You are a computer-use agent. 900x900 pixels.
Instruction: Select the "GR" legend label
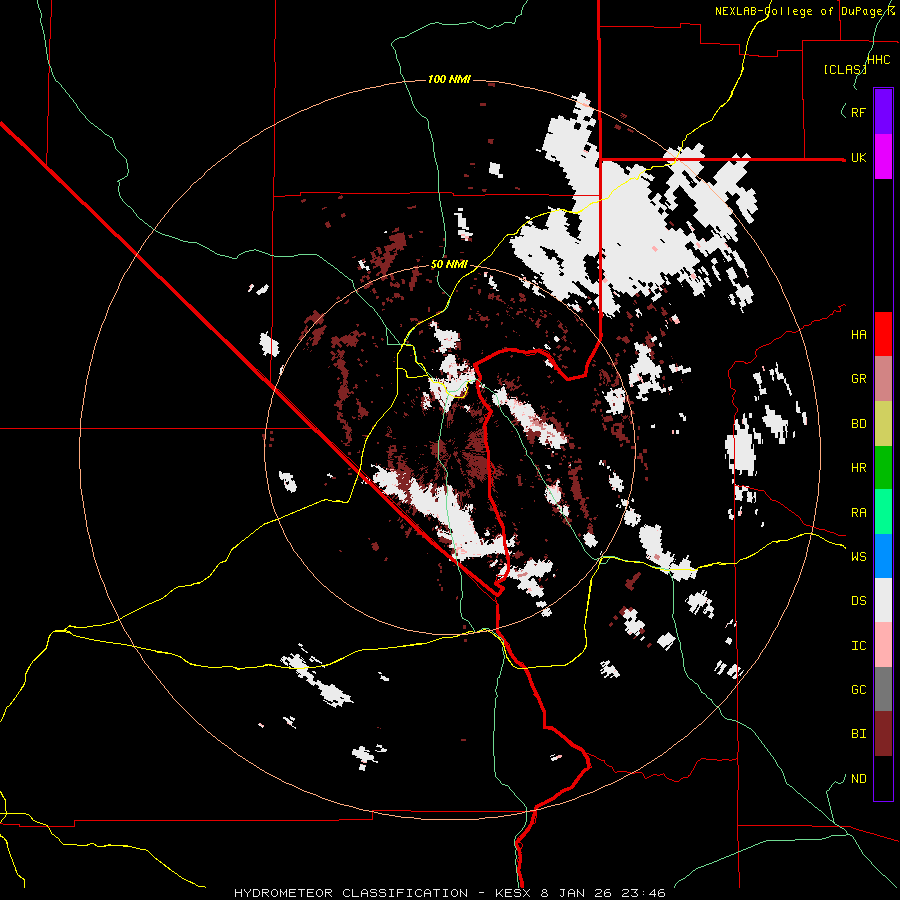(858, 379)
